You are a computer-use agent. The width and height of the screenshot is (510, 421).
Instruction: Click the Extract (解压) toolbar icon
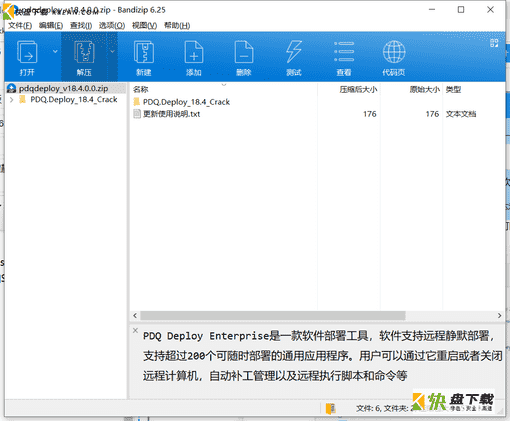point(84,52)
